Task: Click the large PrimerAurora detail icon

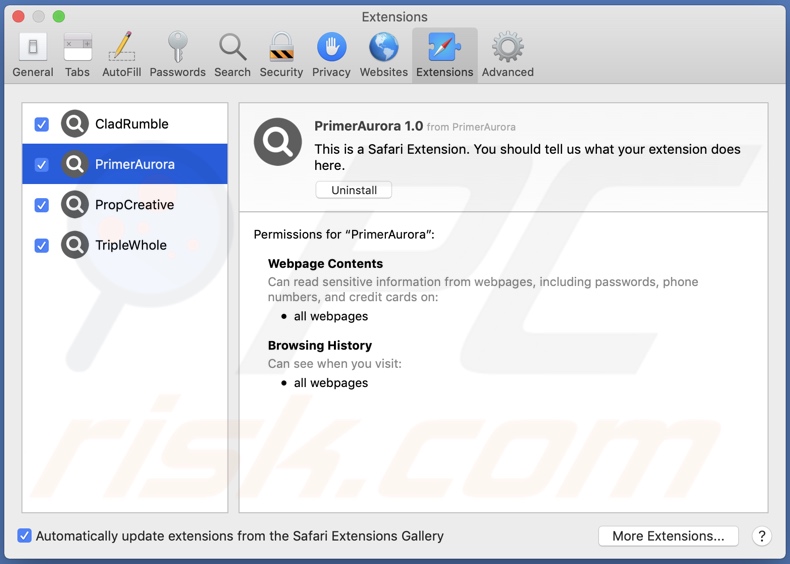Action: [x=278, y=142]
